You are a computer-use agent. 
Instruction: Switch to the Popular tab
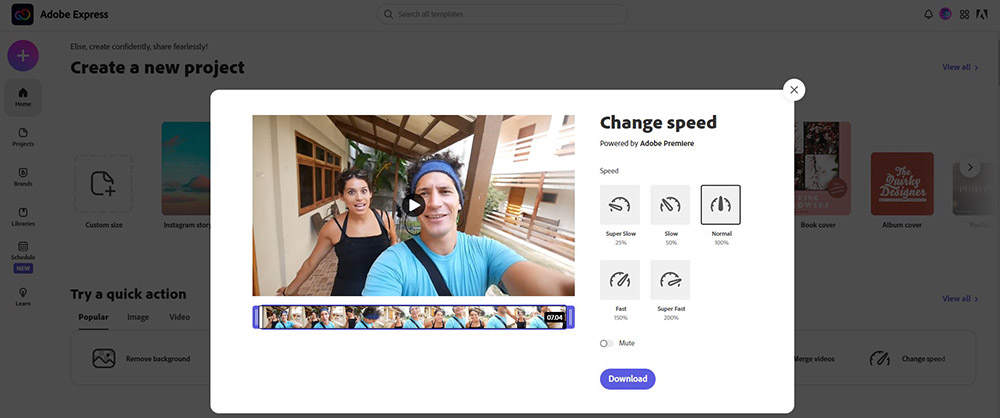click(x=93, y=317)
